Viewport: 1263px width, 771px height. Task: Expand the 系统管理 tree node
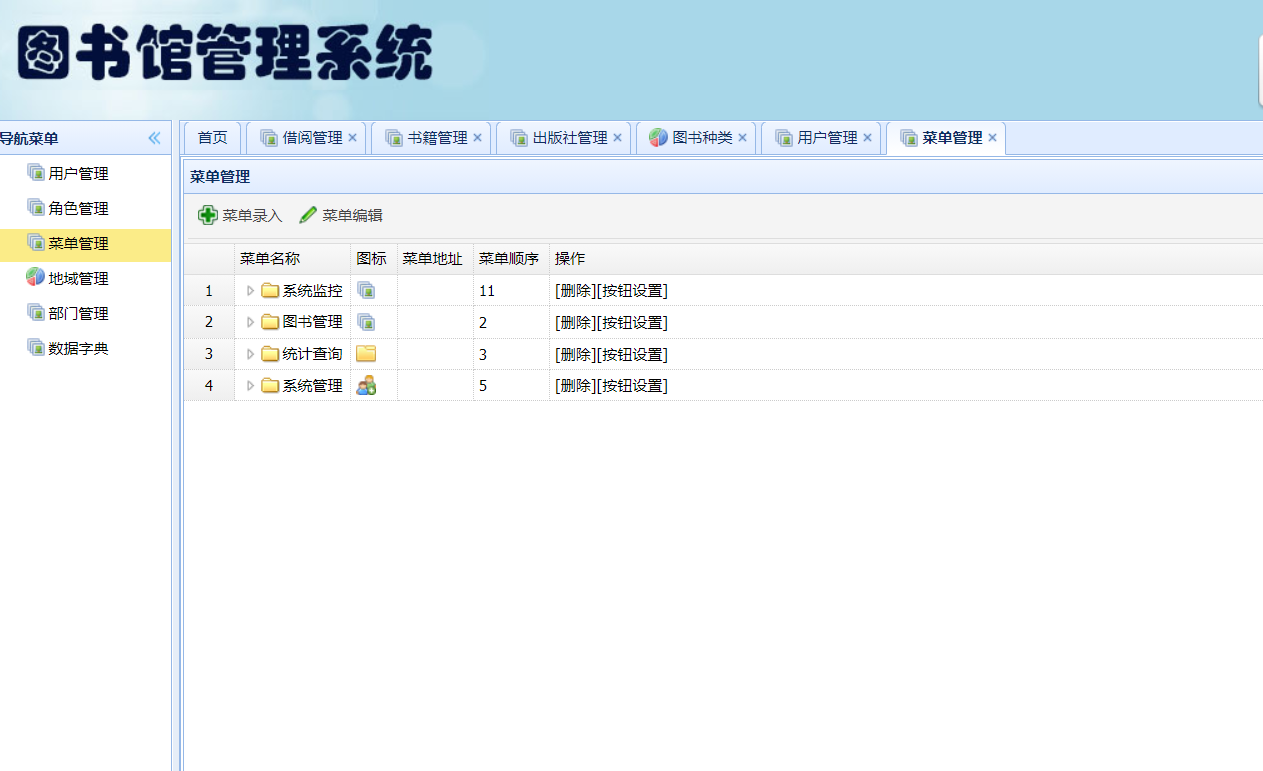click(x=250, y=385)
